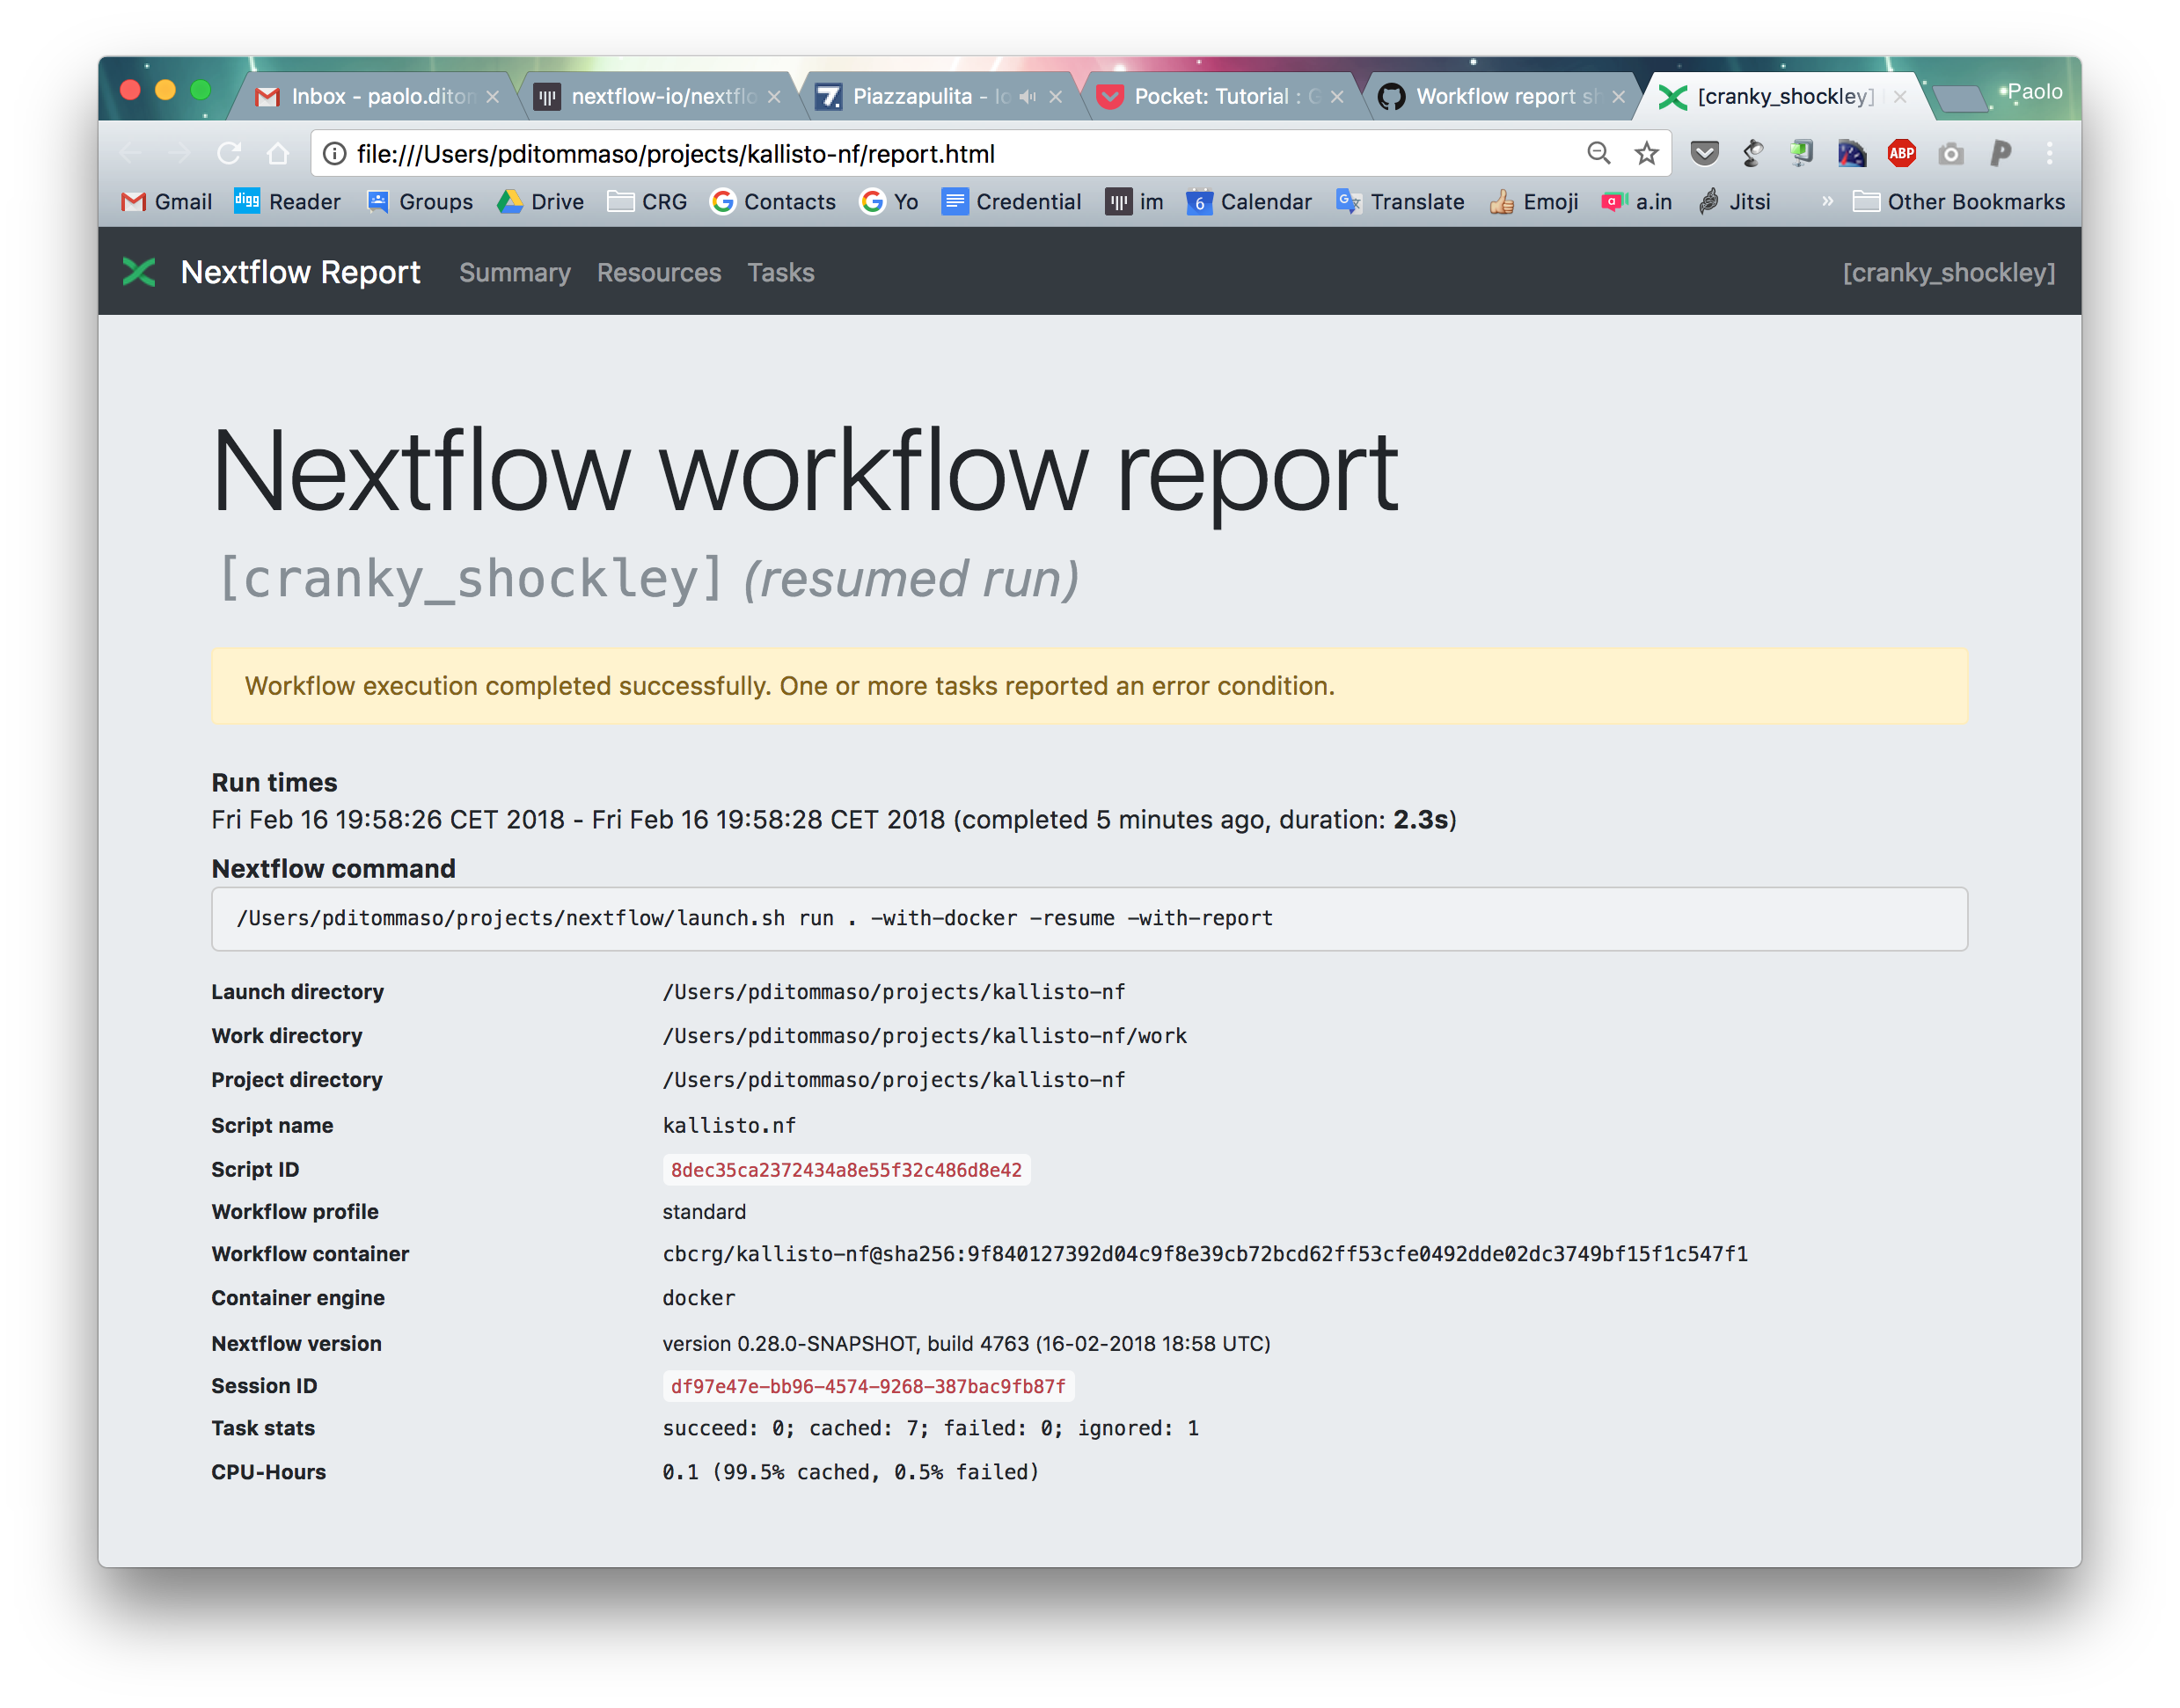The height and width of the screenshot is (1708, 2180).
Task: Open the a.in bookmark
Action: pyautogui.click(x=1636, y=202)
